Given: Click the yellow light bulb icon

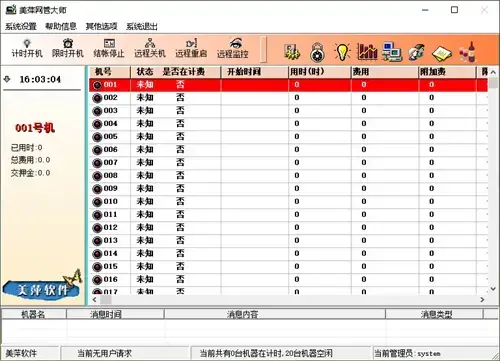Looking at the screenshot, I should (342, 52).
